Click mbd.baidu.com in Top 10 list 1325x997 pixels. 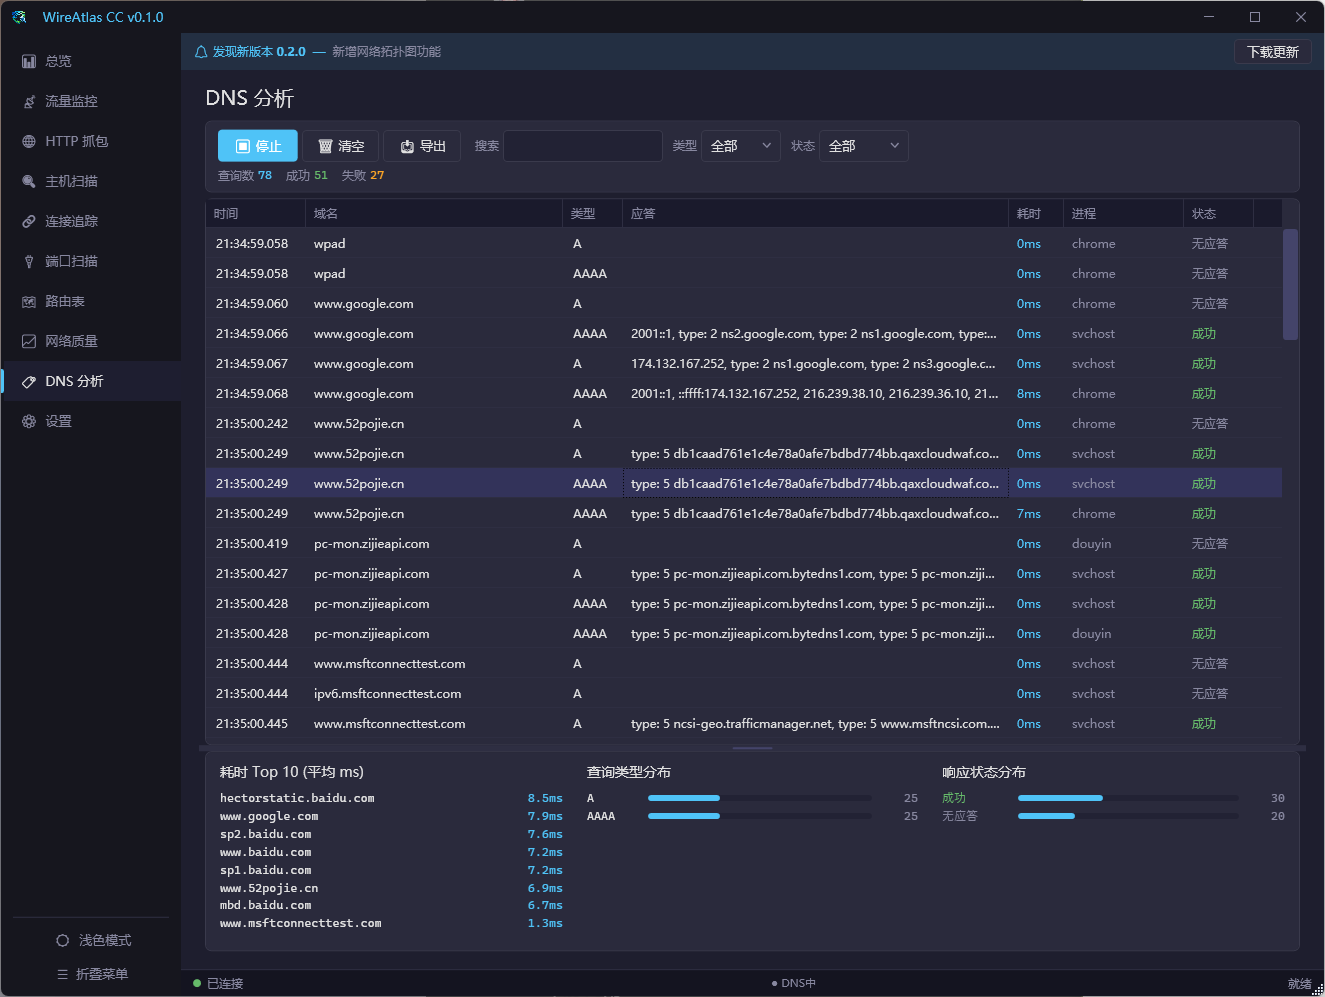pos(265,905)
